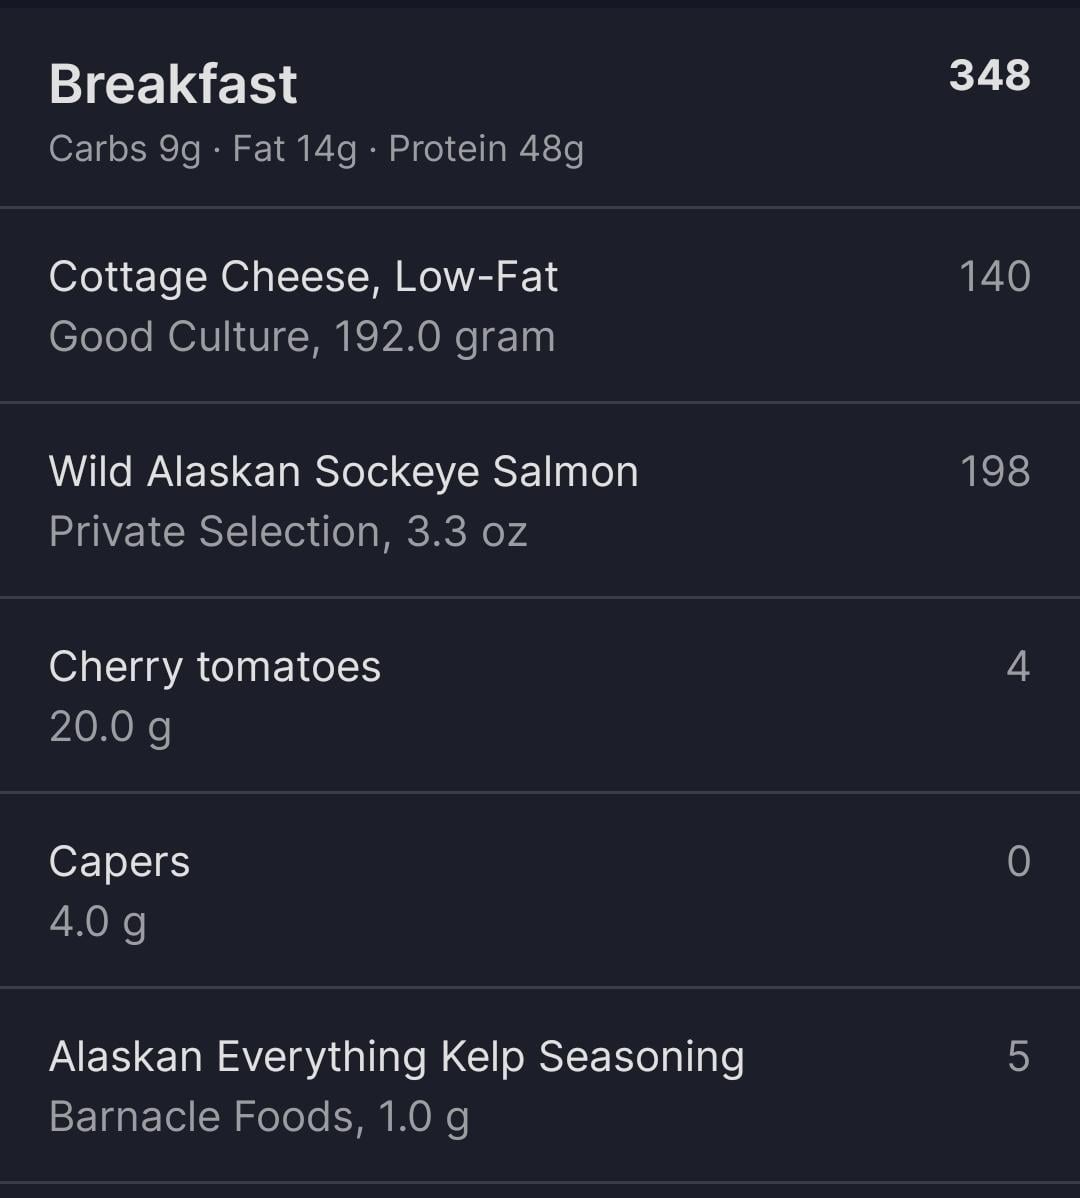Select the Breakfast total 348 calories
Screen dimensions: 1080x1198
990,76
